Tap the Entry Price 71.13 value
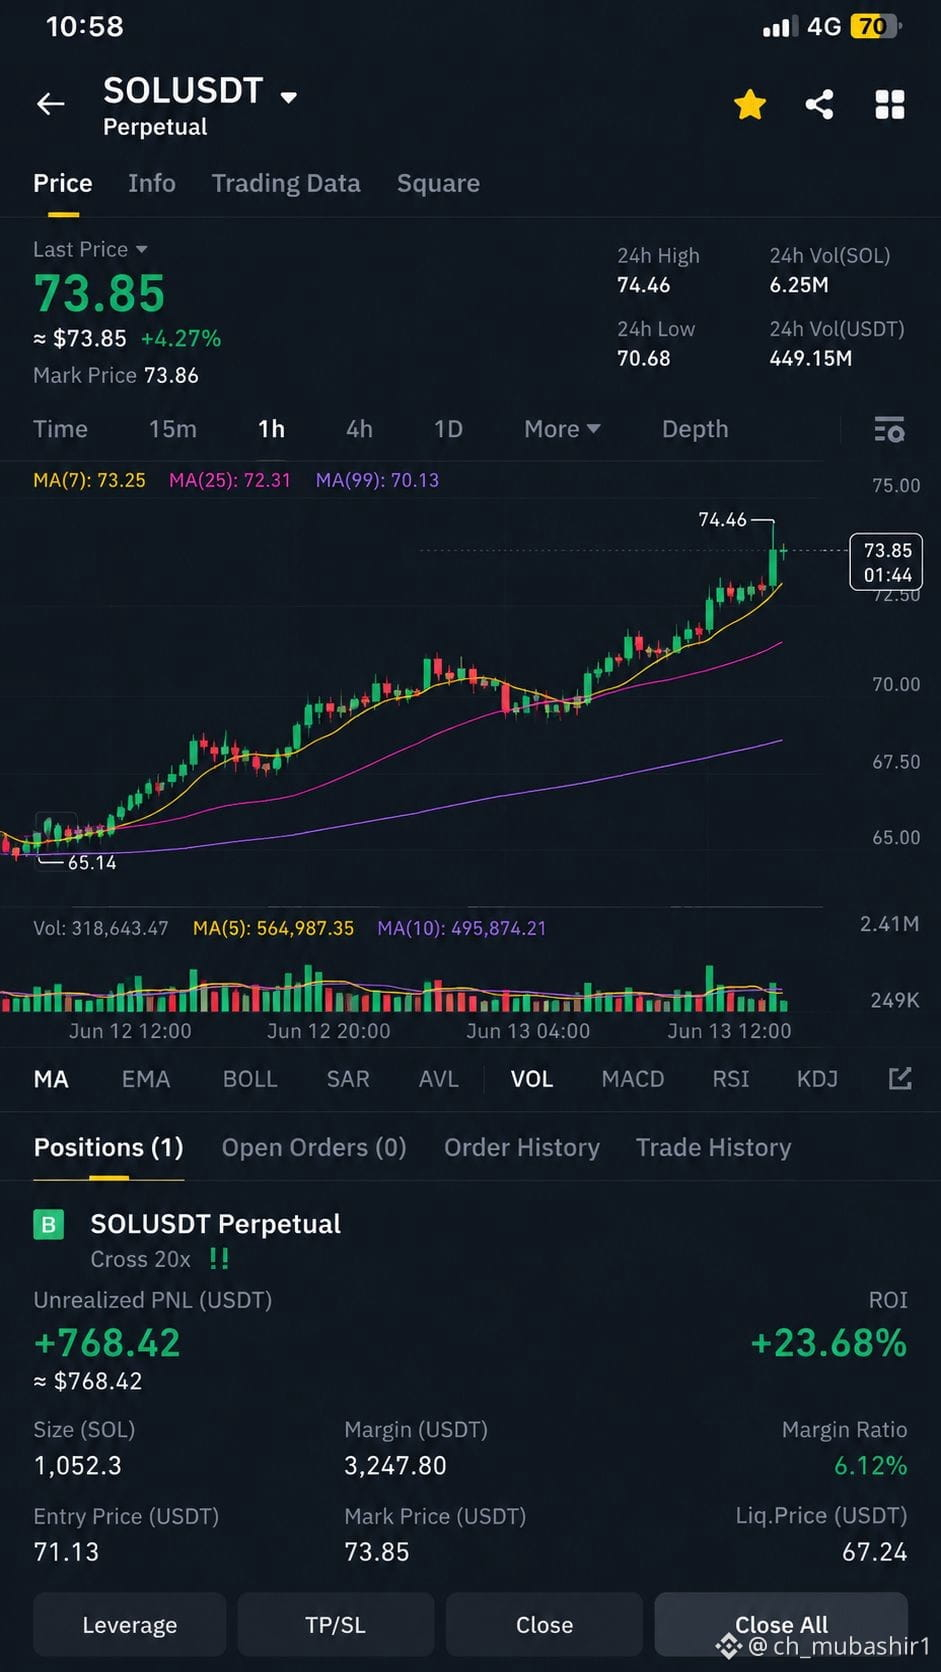The image size is (941, 1672). point(66,1552)
